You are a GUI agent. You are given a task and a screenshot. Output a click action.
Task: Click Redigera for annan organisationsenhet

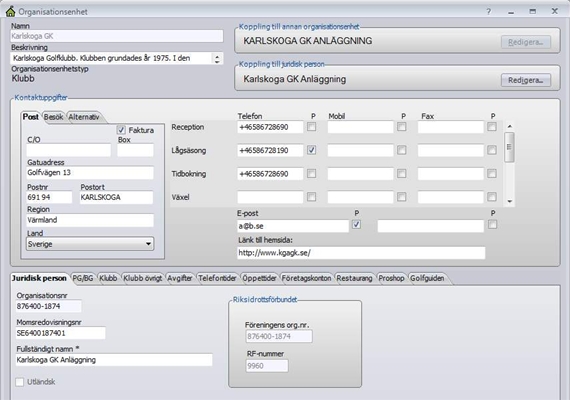(x=526, y=42)
